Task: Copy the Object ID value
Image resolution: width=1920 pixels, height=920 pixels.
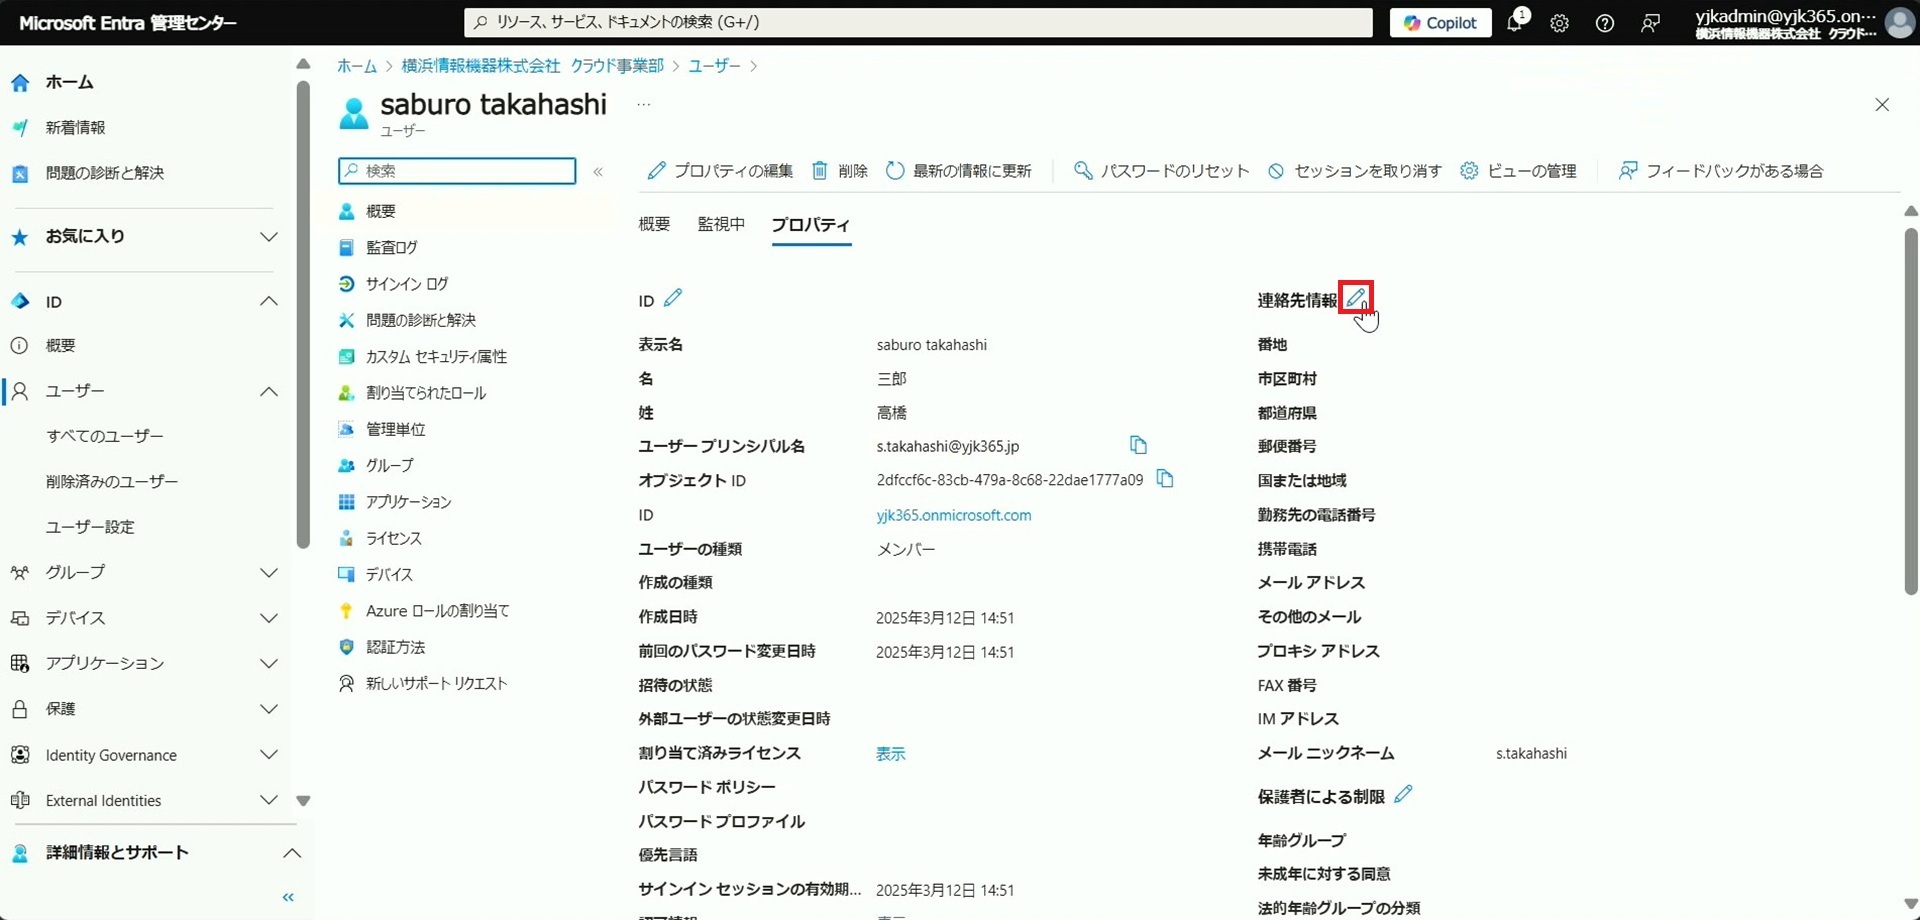Action: [x=1165, y=479]
